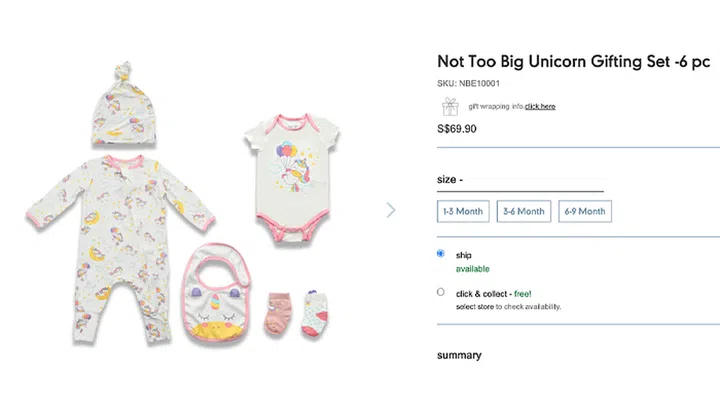Click the S$69.90 price

click(x=458, y=129)
